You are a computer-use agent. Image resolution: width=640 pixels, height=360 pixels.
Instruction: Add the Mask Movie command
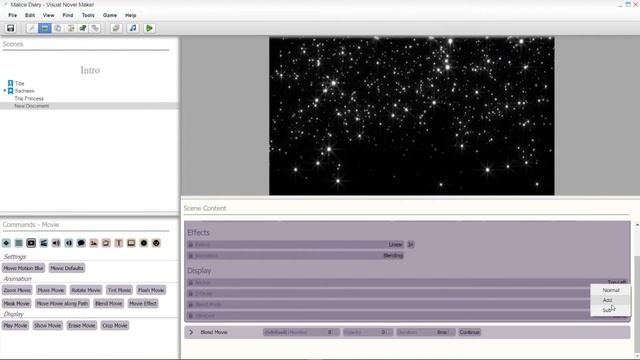(16, 304)
